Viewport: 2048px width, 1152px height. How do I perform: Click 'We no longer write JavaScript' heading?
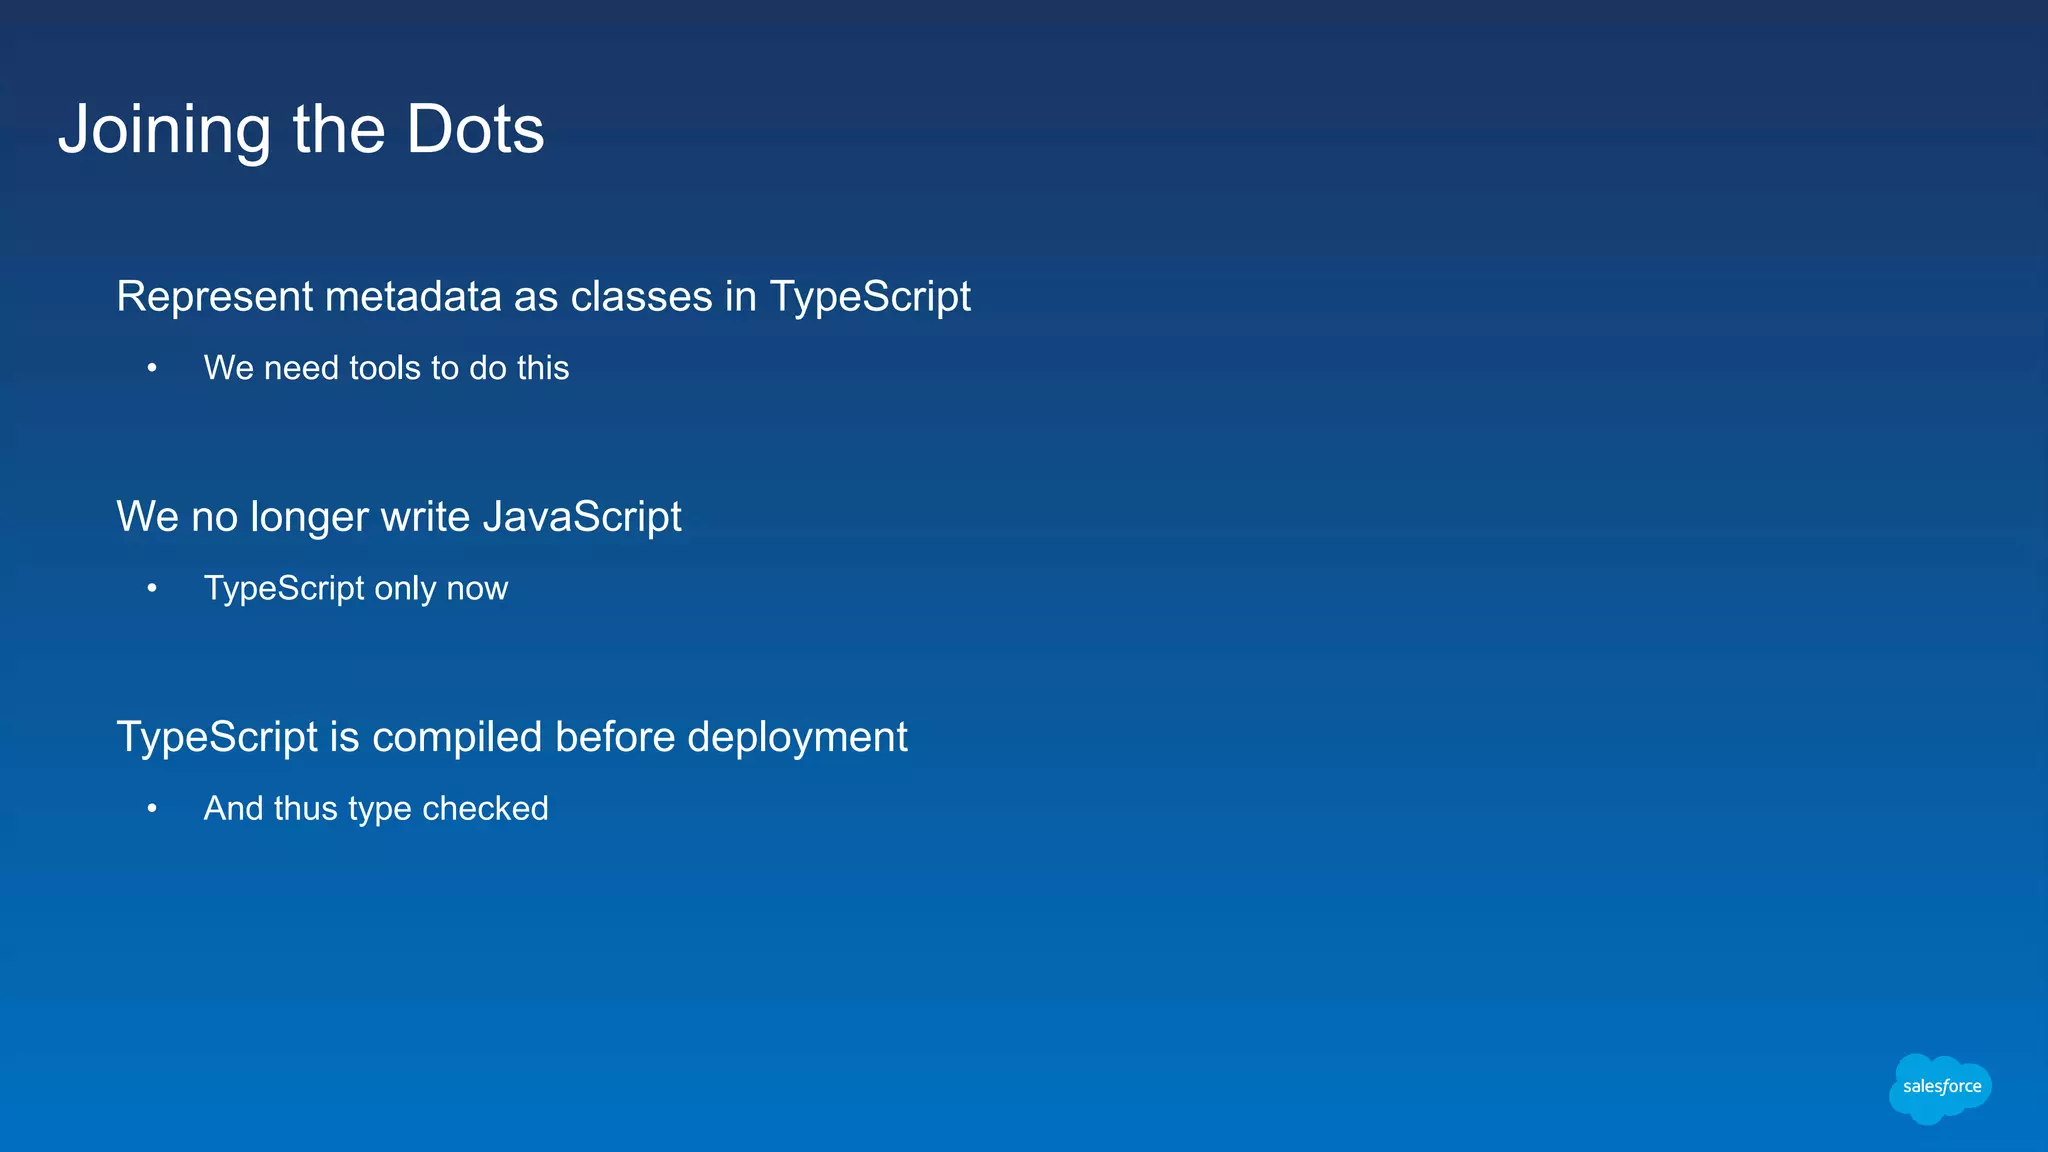click(x=399, y=518)
